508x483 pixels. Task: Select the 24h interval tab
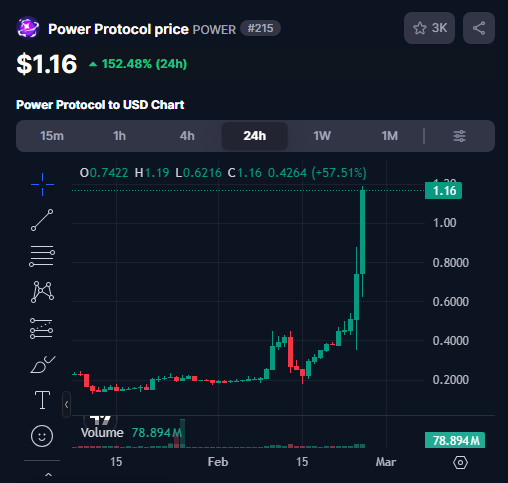[x=255, y=136]
